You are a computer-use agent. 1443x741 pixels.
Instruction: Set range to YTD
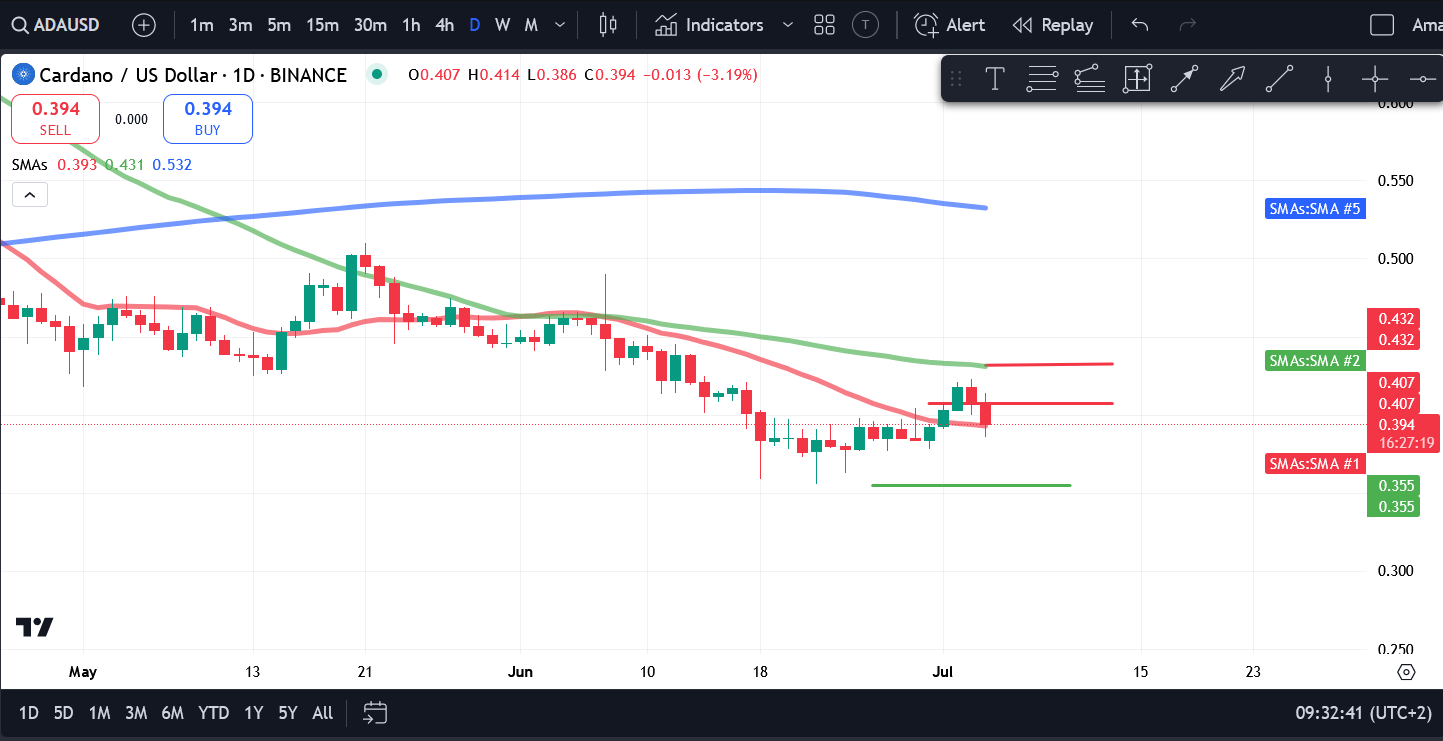point(213,713)
